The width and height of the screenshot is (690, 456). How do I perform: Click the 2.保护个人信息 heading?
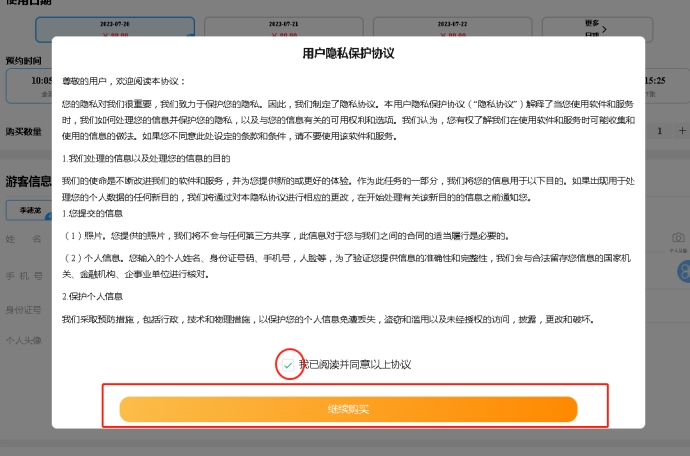(93, 297)
